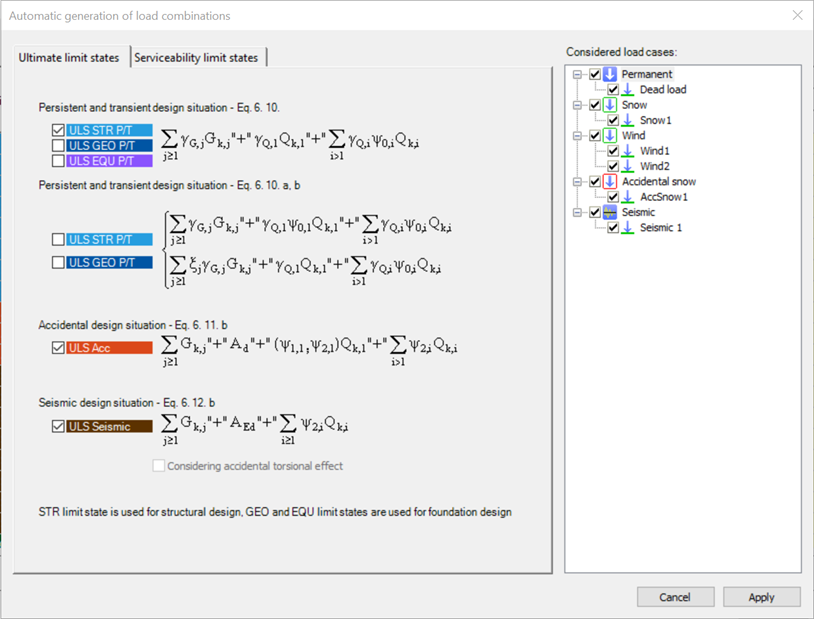
Task: Select the Seismic 1 tree item label
Action: tap(661, 227)
